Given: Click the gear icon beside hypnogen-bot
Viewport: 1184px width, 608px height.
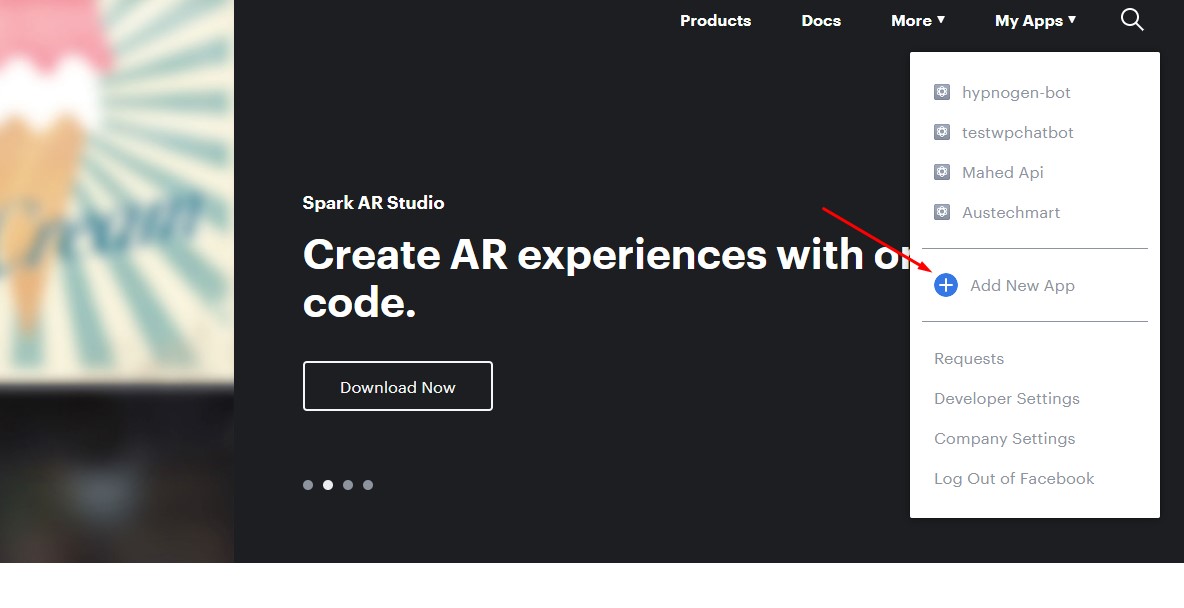Looking at the screenshot, I should (942, 92).
